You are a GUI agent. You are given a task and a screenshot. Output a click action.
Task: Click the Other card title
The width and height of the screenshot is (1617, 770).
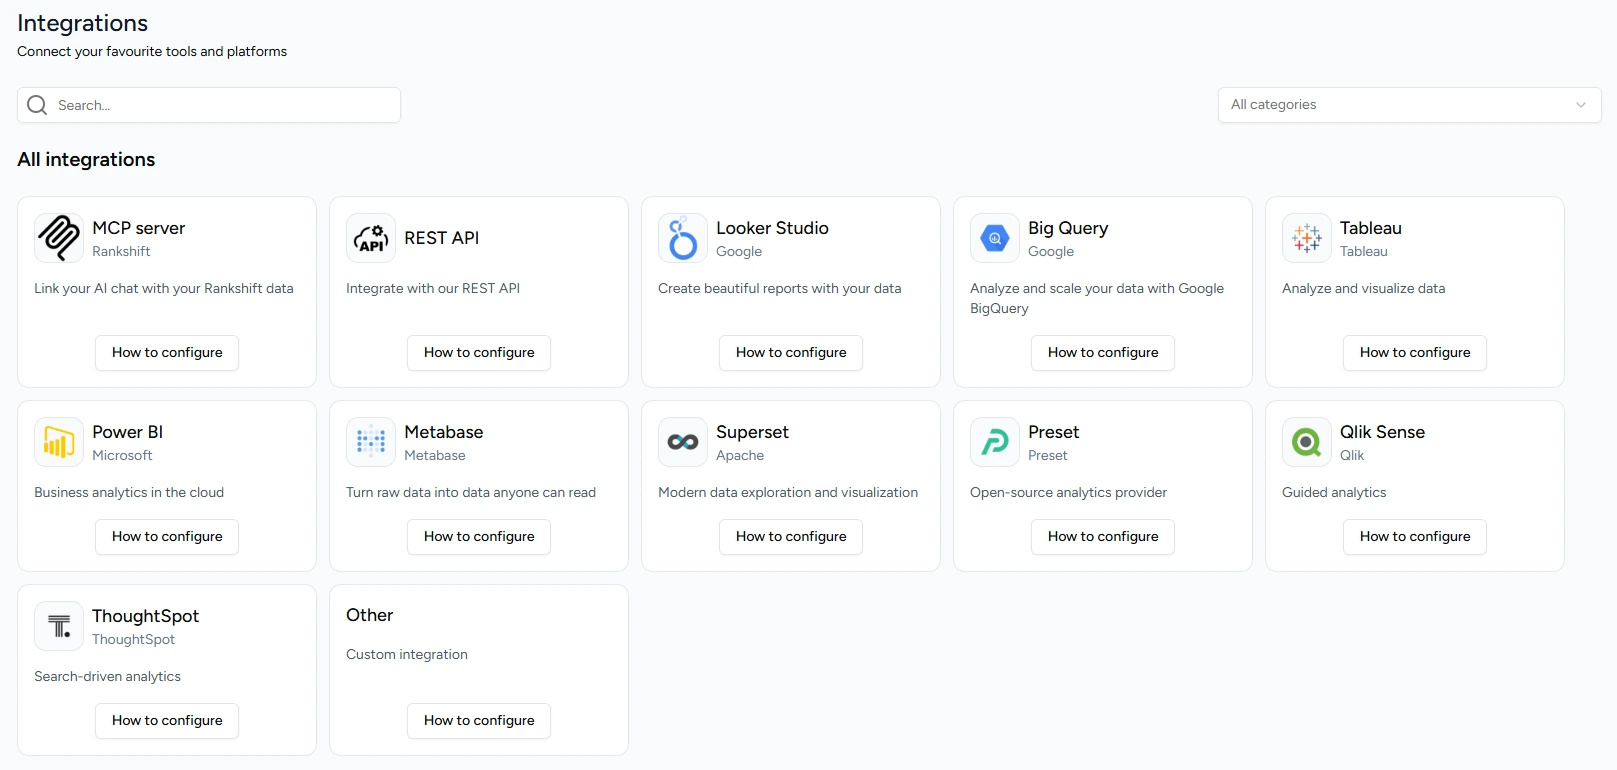(369, 615)
